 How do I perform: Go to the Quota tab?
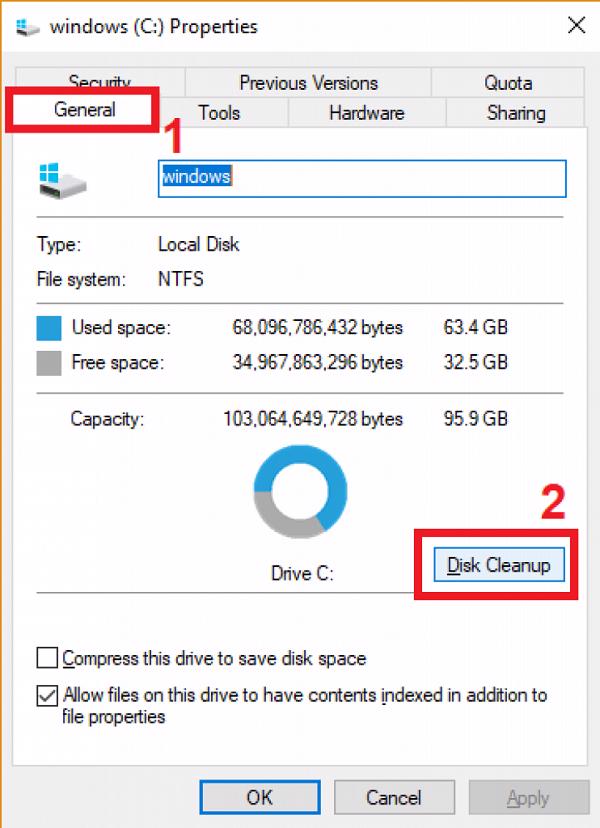508,83
